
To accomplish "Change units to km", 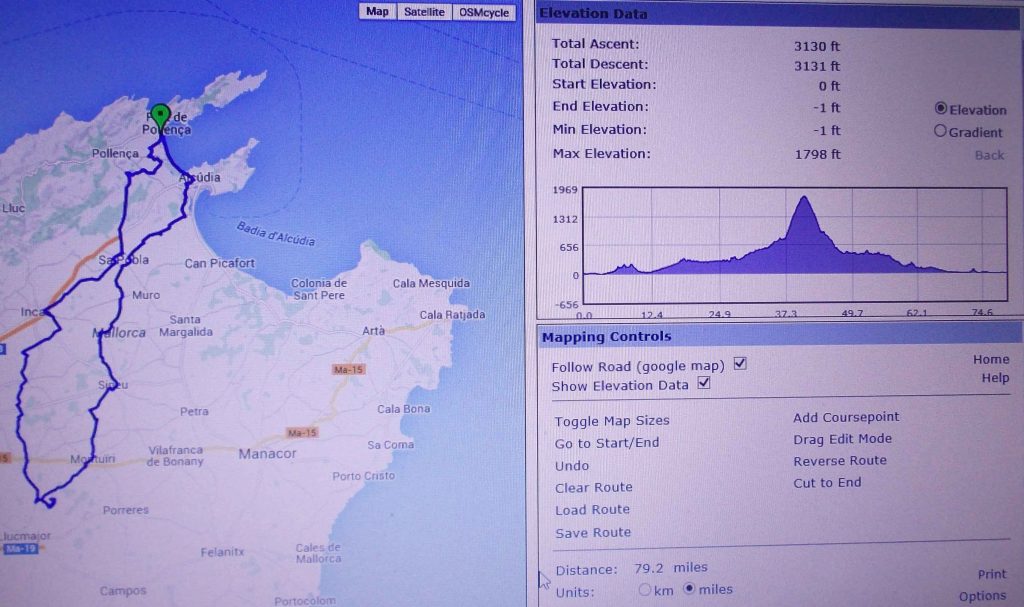I will [x=645, y=590].
